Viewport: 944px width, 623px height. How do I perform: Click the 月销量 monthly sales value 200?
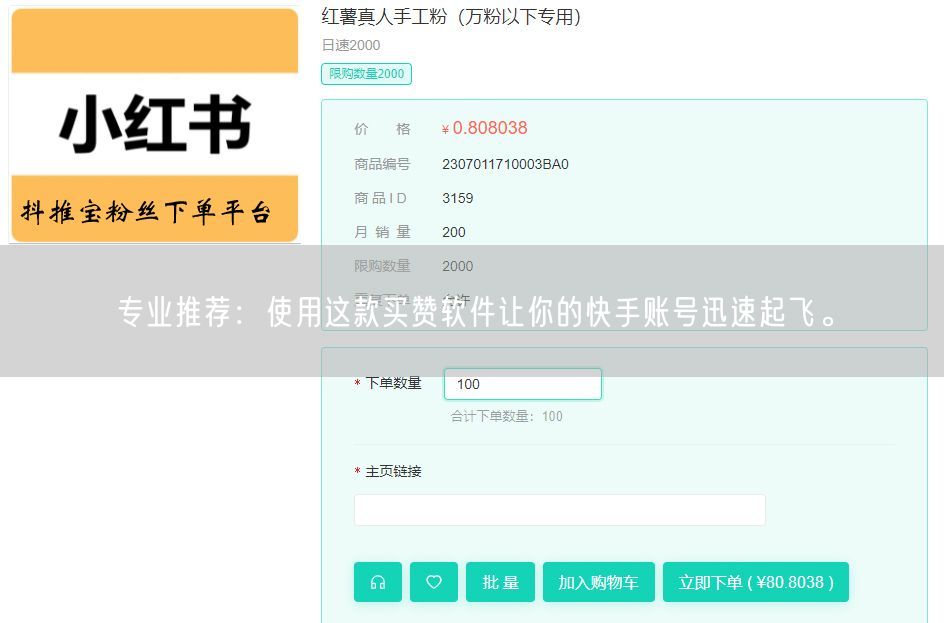[x=454, y=231]
